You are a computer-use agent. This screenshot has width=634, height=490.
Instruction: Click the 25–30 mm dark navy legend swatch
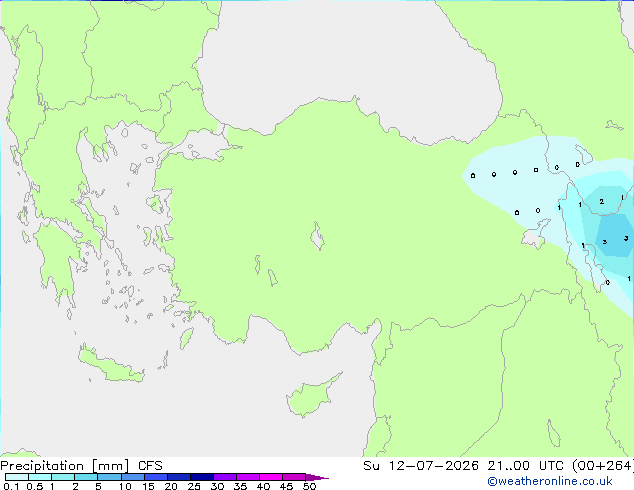[x=201, y=477]
